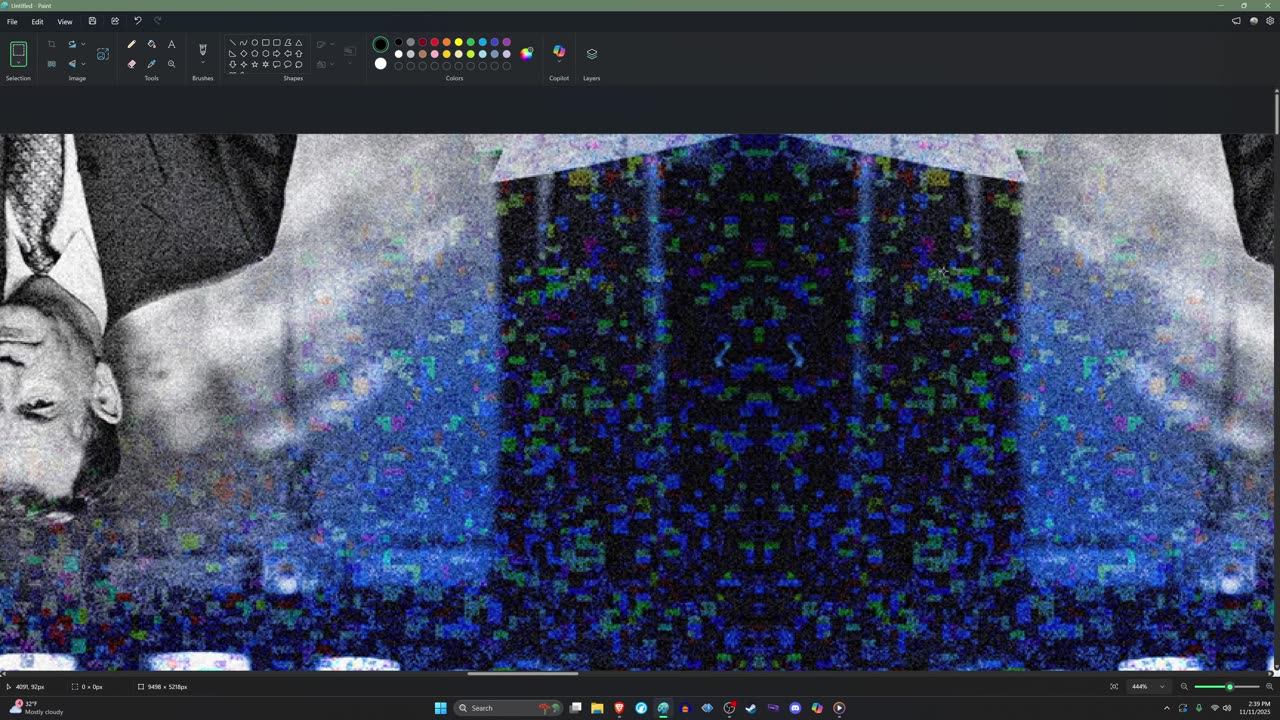Click the volume speaker tray icon

tap(1227, 708)
